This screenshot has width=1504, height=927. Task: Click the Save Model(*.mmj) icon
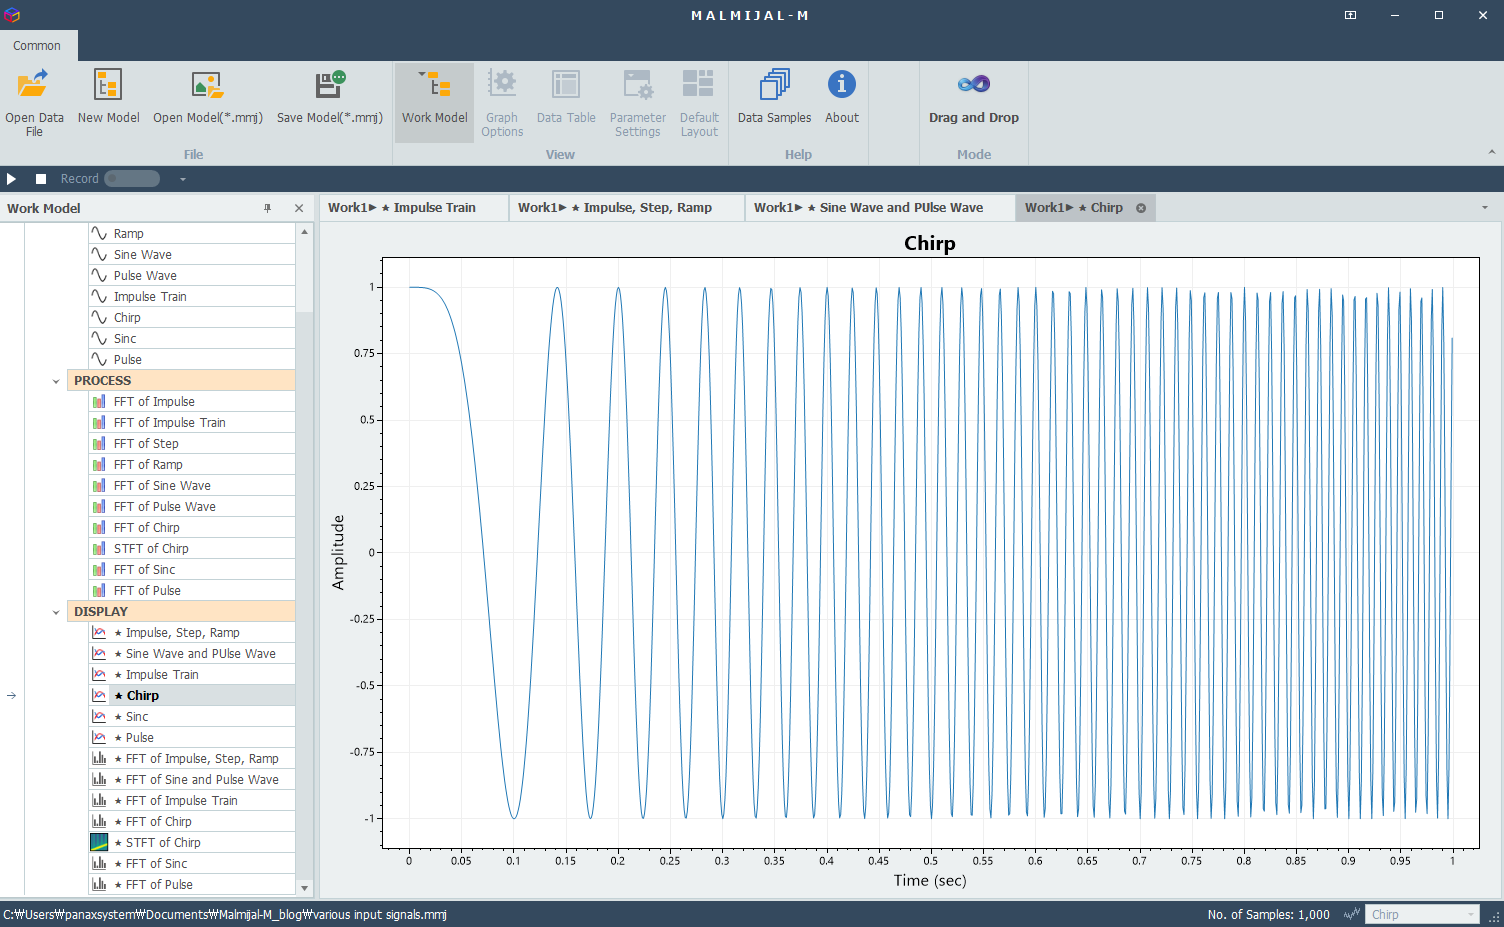pos(330,84)
